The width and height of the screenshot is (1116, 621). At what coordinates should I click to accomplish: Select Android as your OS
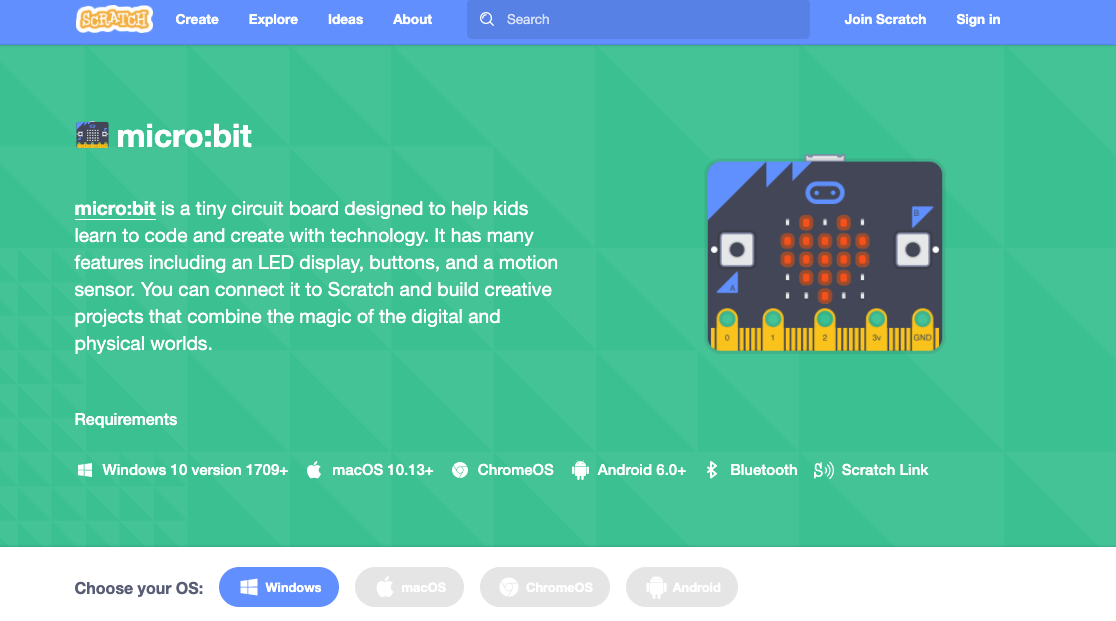(x=682, y=587)
